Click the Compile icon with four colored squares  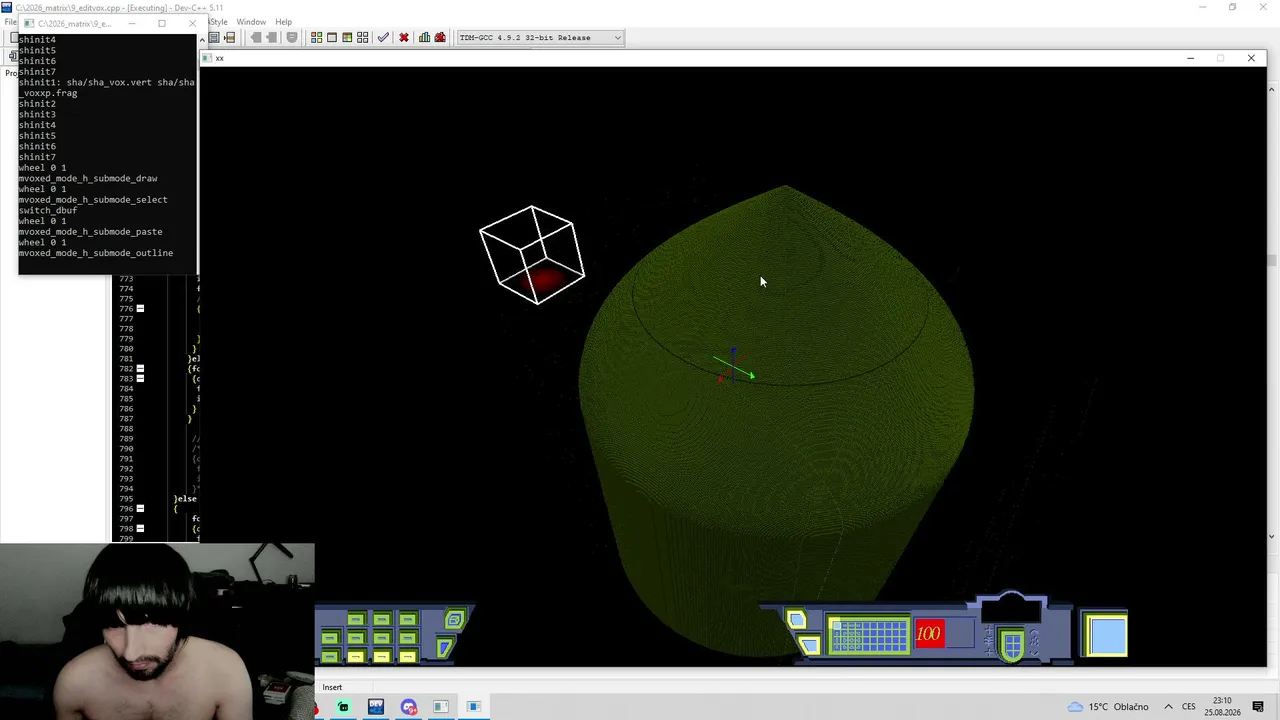pos(316,37)
